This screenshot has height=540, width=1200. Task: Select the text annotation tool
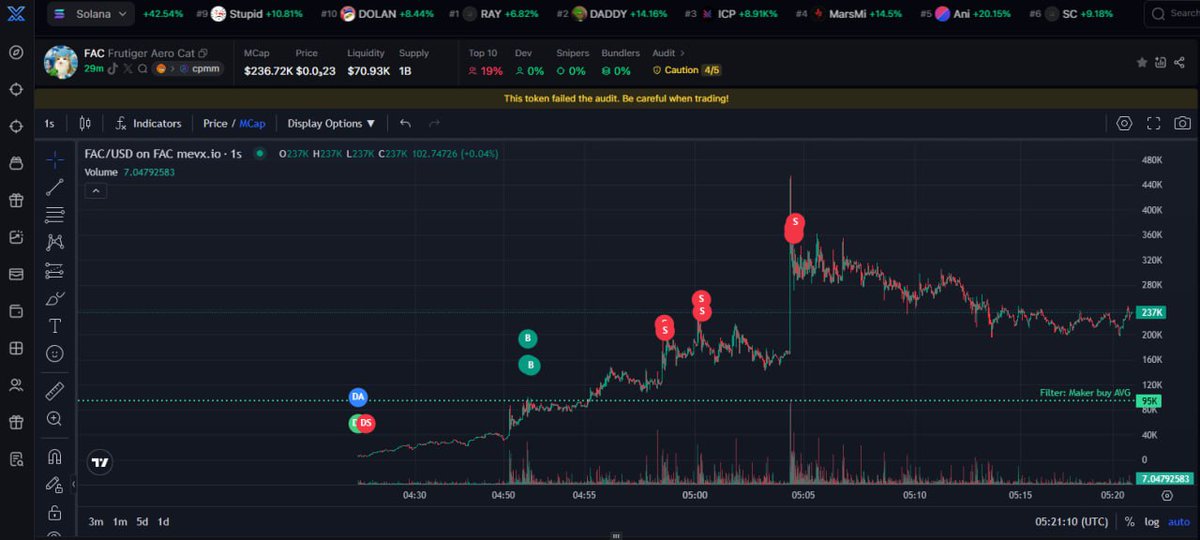[55, 326]
